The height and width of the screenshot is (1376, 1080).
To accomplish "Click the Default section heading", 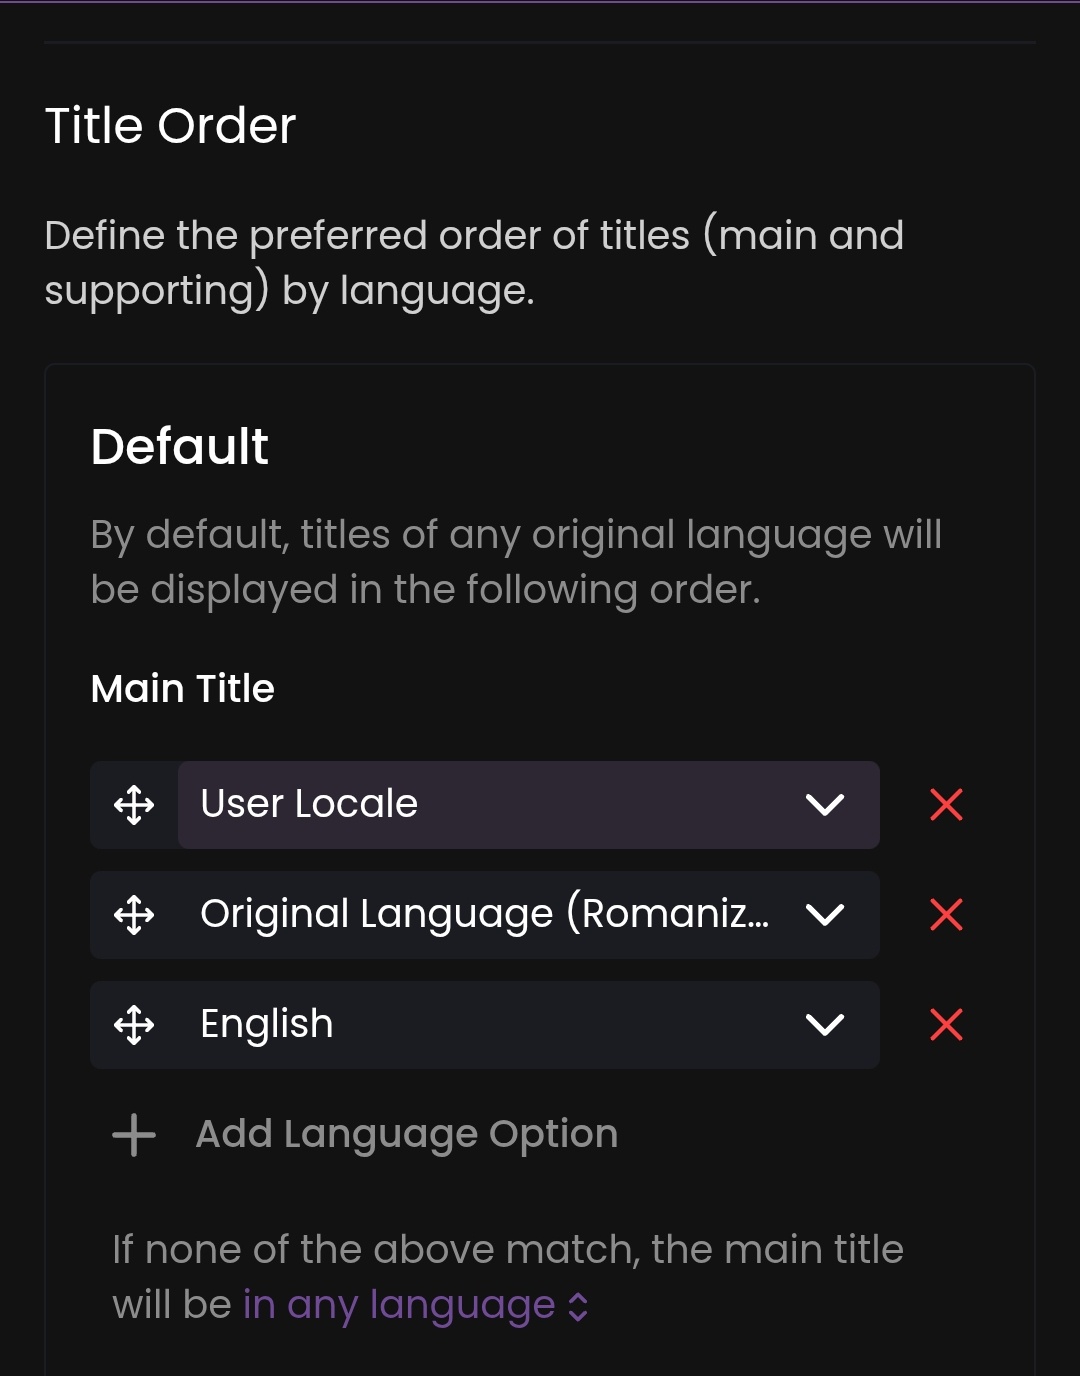I will click(180, 446).
